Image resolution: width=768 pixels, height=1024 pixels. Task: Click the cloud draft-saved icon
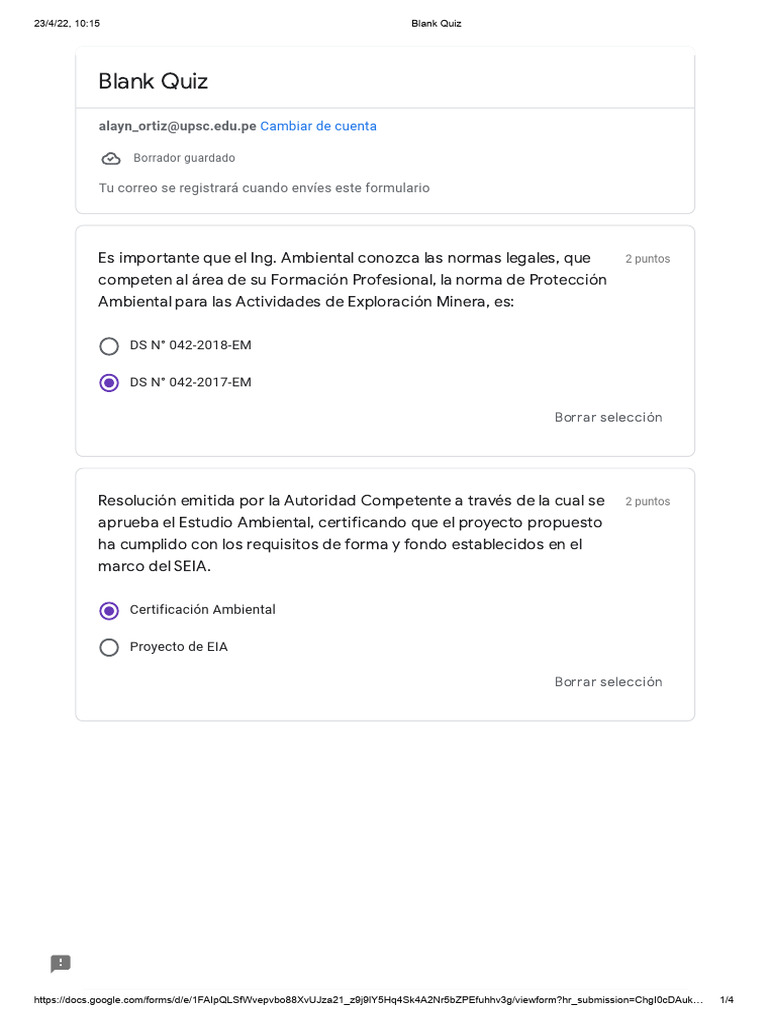point(111,158)
